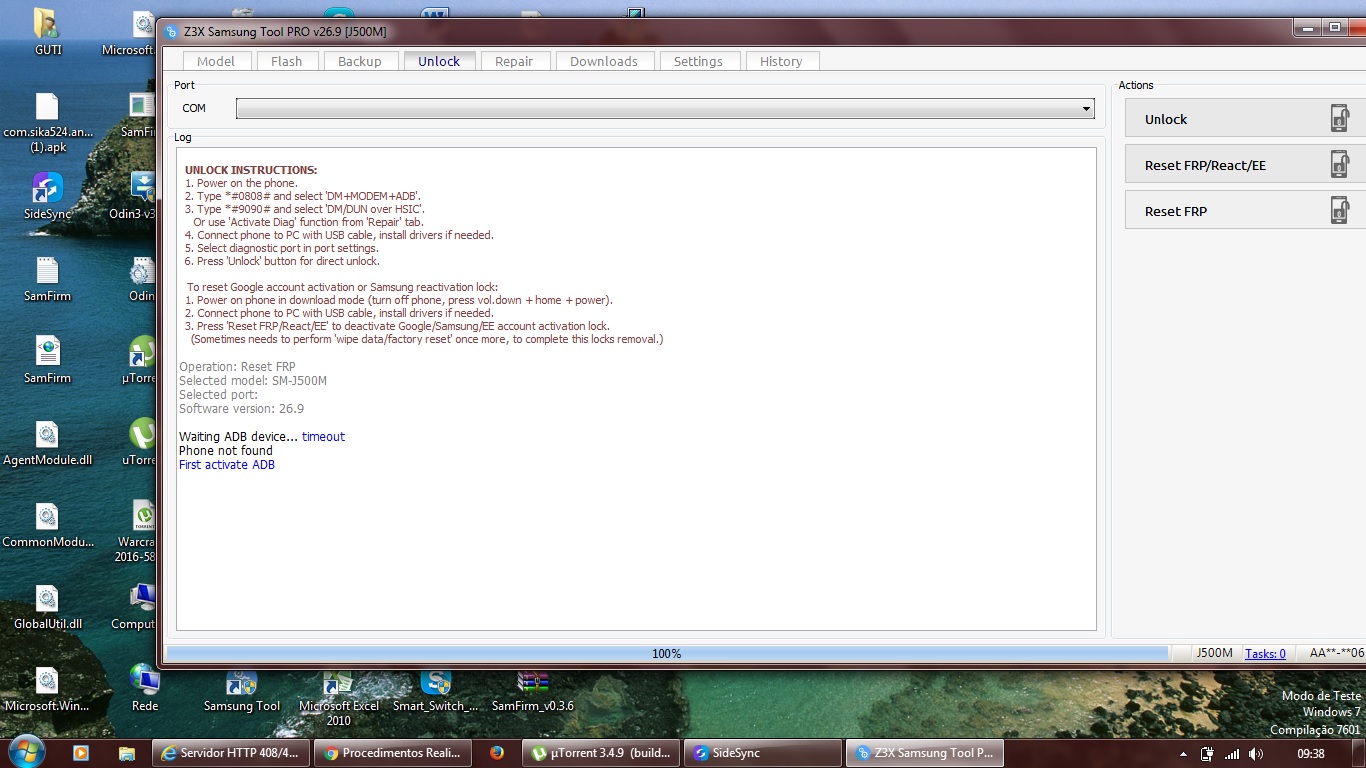Click network signal bars tray icon
This screenshot has height=768, width=1366.
(1232, 754)
